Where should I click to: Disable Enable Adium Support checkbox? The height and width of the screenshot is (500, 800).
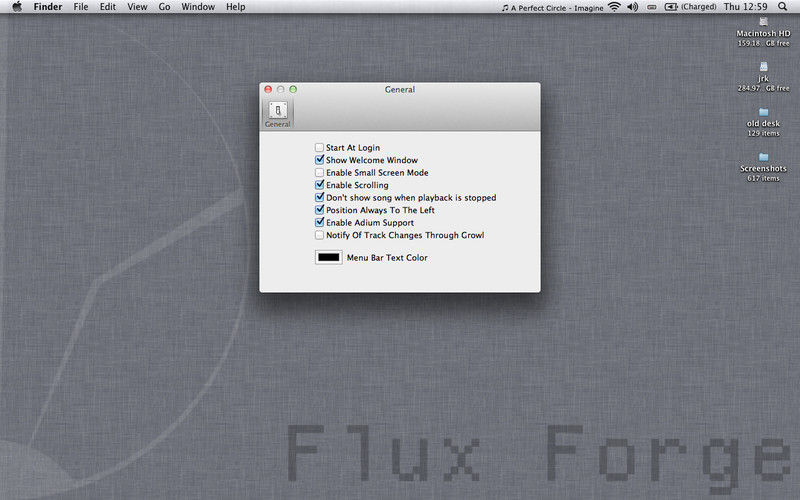(x=319, y=222)
